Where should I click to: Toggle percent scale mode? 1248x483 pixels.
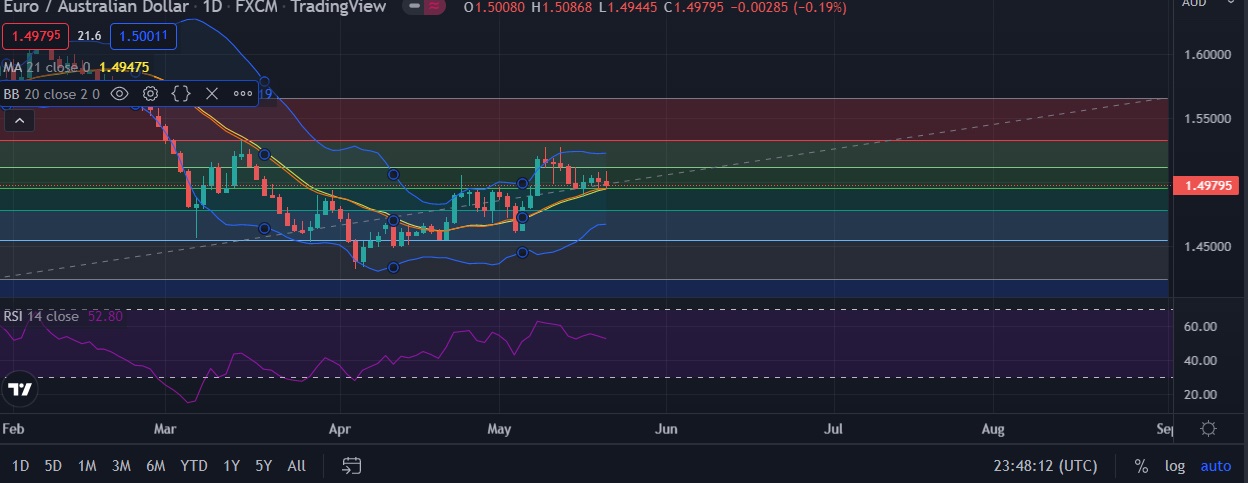pyautogui.click(x=1141, y=466)
